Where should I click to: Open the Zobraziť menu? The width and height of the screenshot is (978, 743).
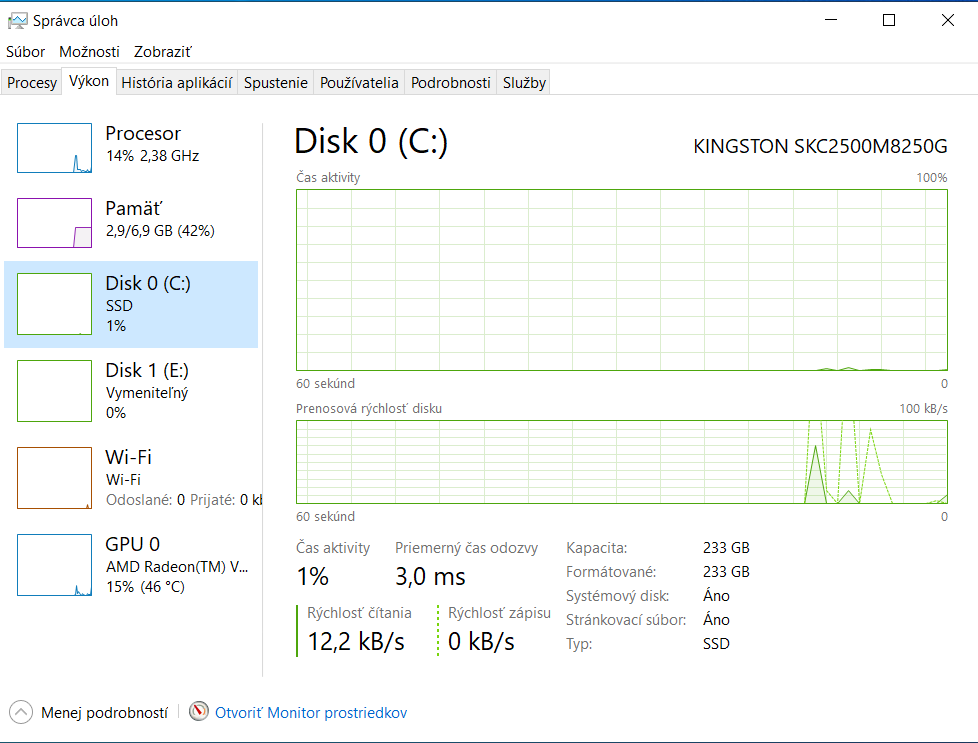(x=162, y=52)
